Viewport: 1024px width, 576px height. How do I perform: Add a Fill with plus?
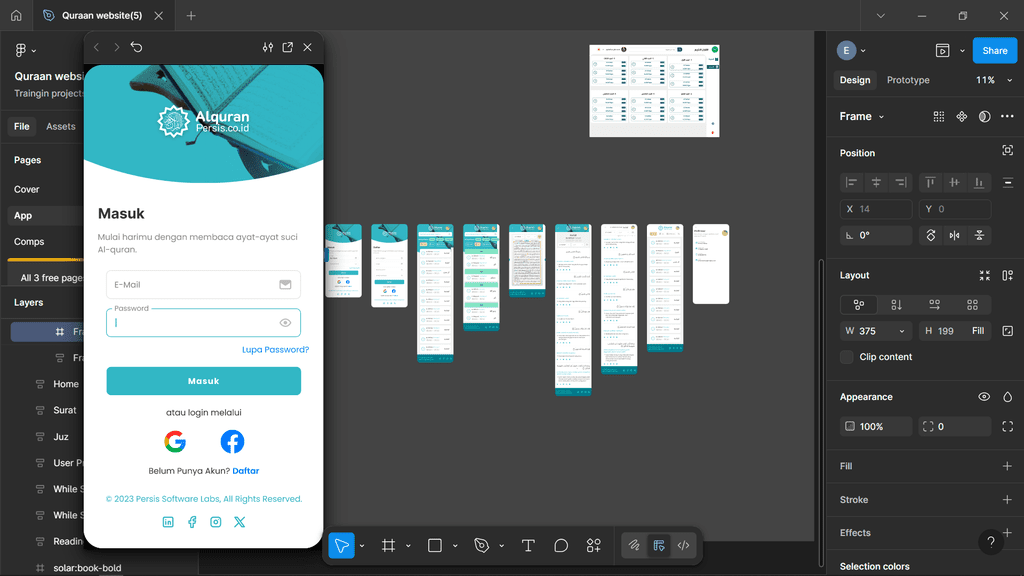[x=1007, y=466]
